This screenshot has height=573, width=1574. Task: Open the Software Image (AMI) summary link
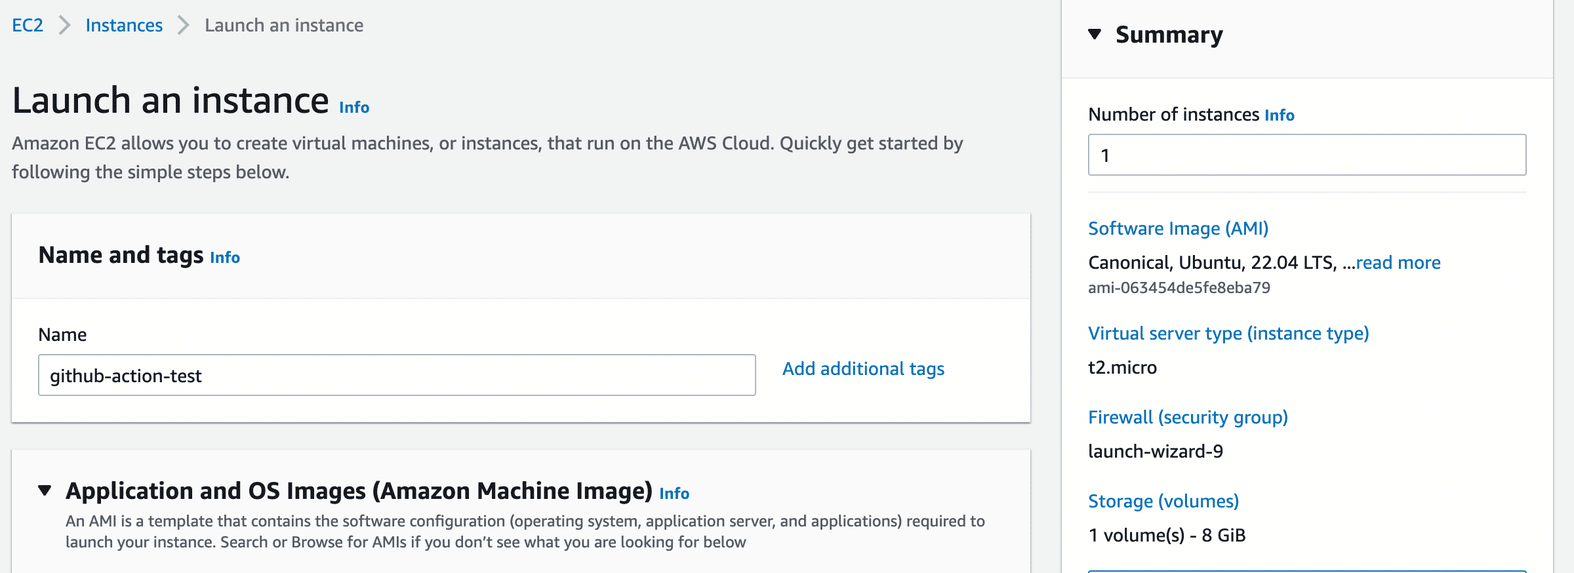point(1178,228)
